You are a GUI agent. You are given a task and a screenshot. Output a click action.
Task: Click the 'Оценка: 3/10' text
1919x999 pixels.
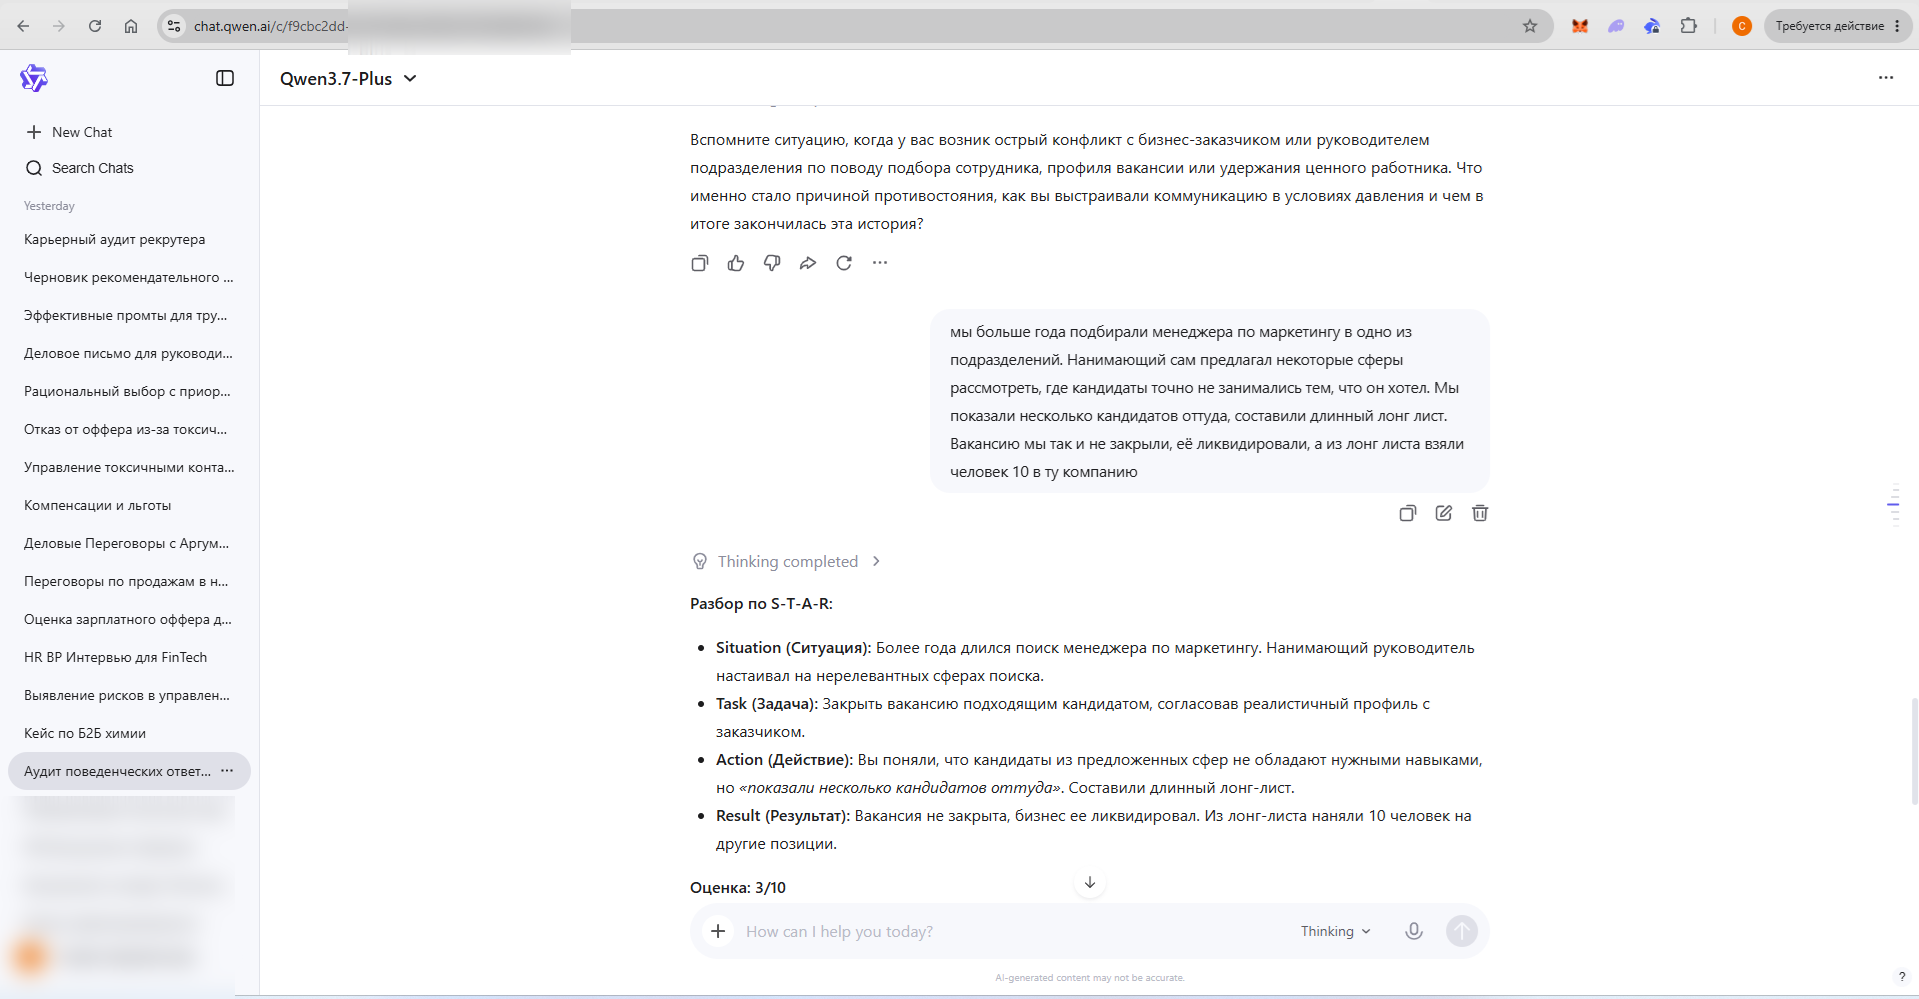tap(738, 888)
